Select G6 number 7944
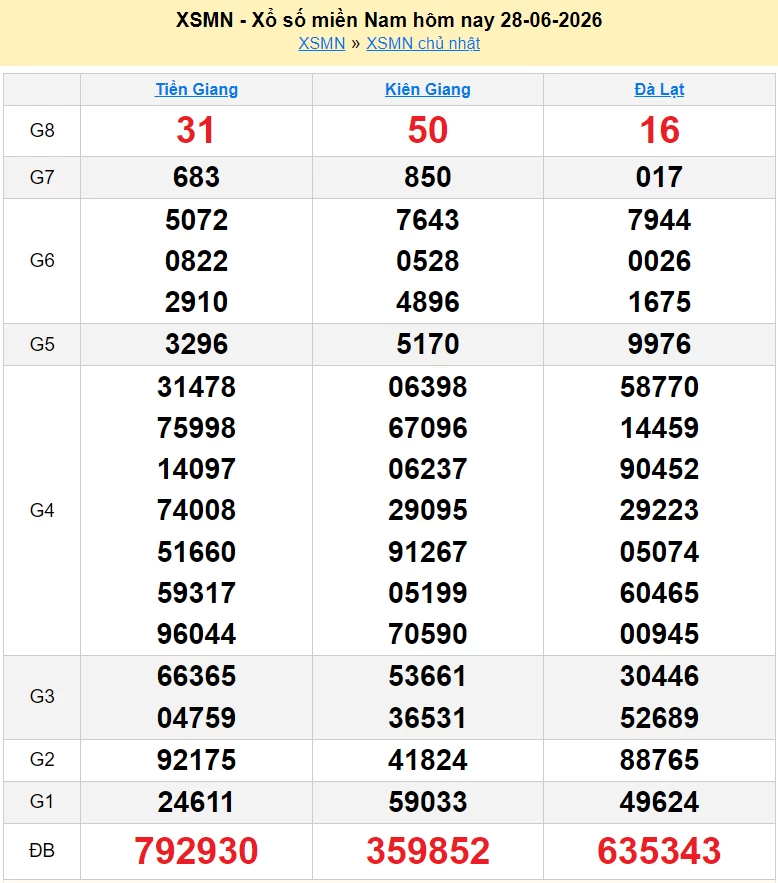The width and height of the screenshot is (778, 883). click(659, 220)
